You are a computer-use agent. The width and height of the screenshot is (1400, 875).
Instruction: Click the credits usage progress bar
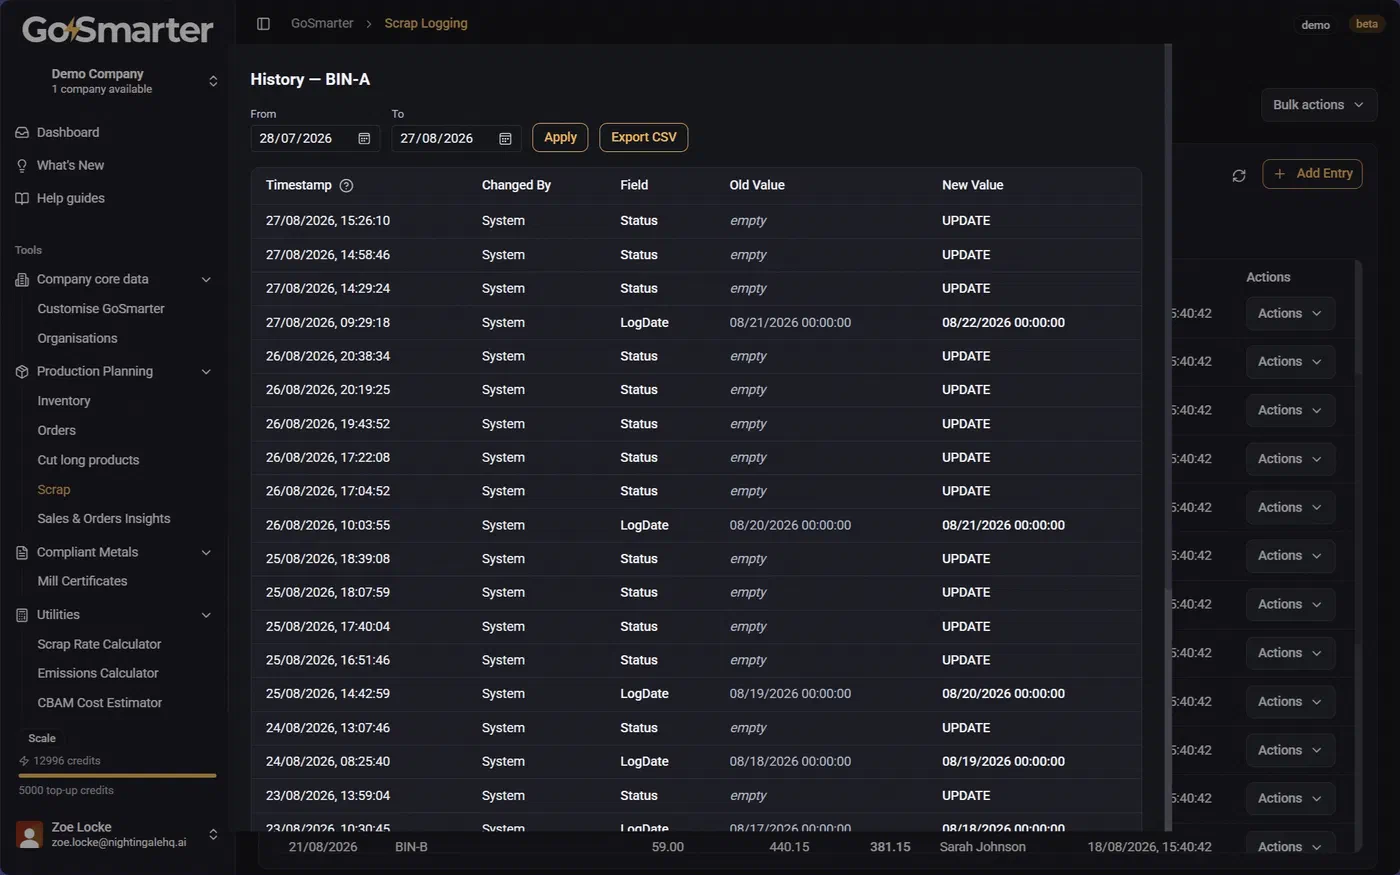pyautogui.click(x=118, y=775)
